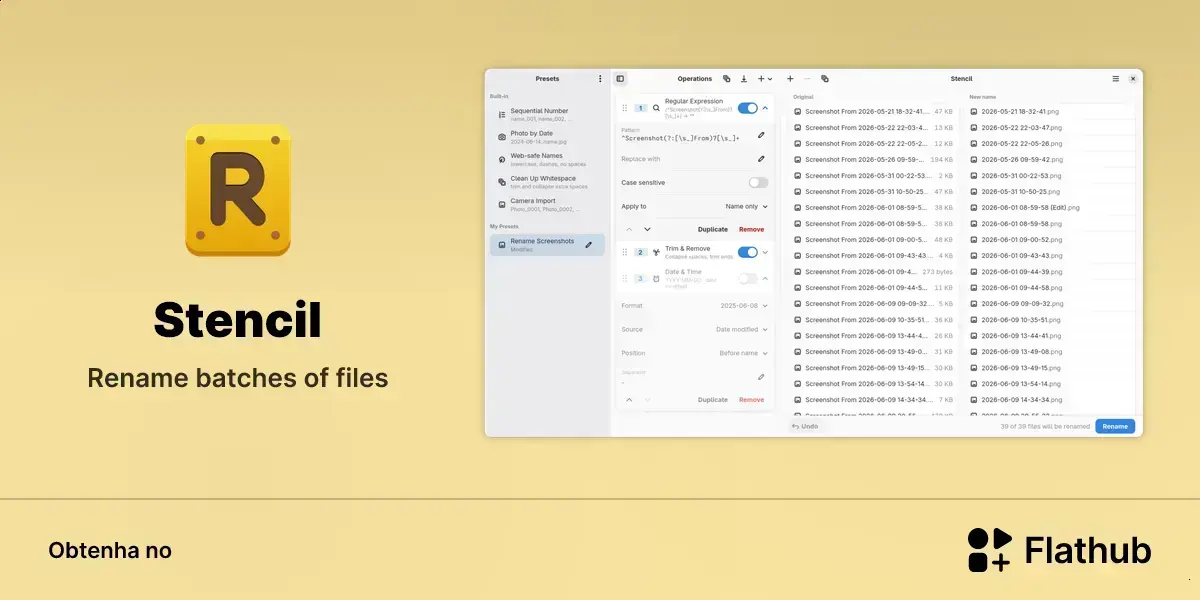Select the Clean Up Whitespace preset
This screenshot has width=1200, height=600.
547,181
